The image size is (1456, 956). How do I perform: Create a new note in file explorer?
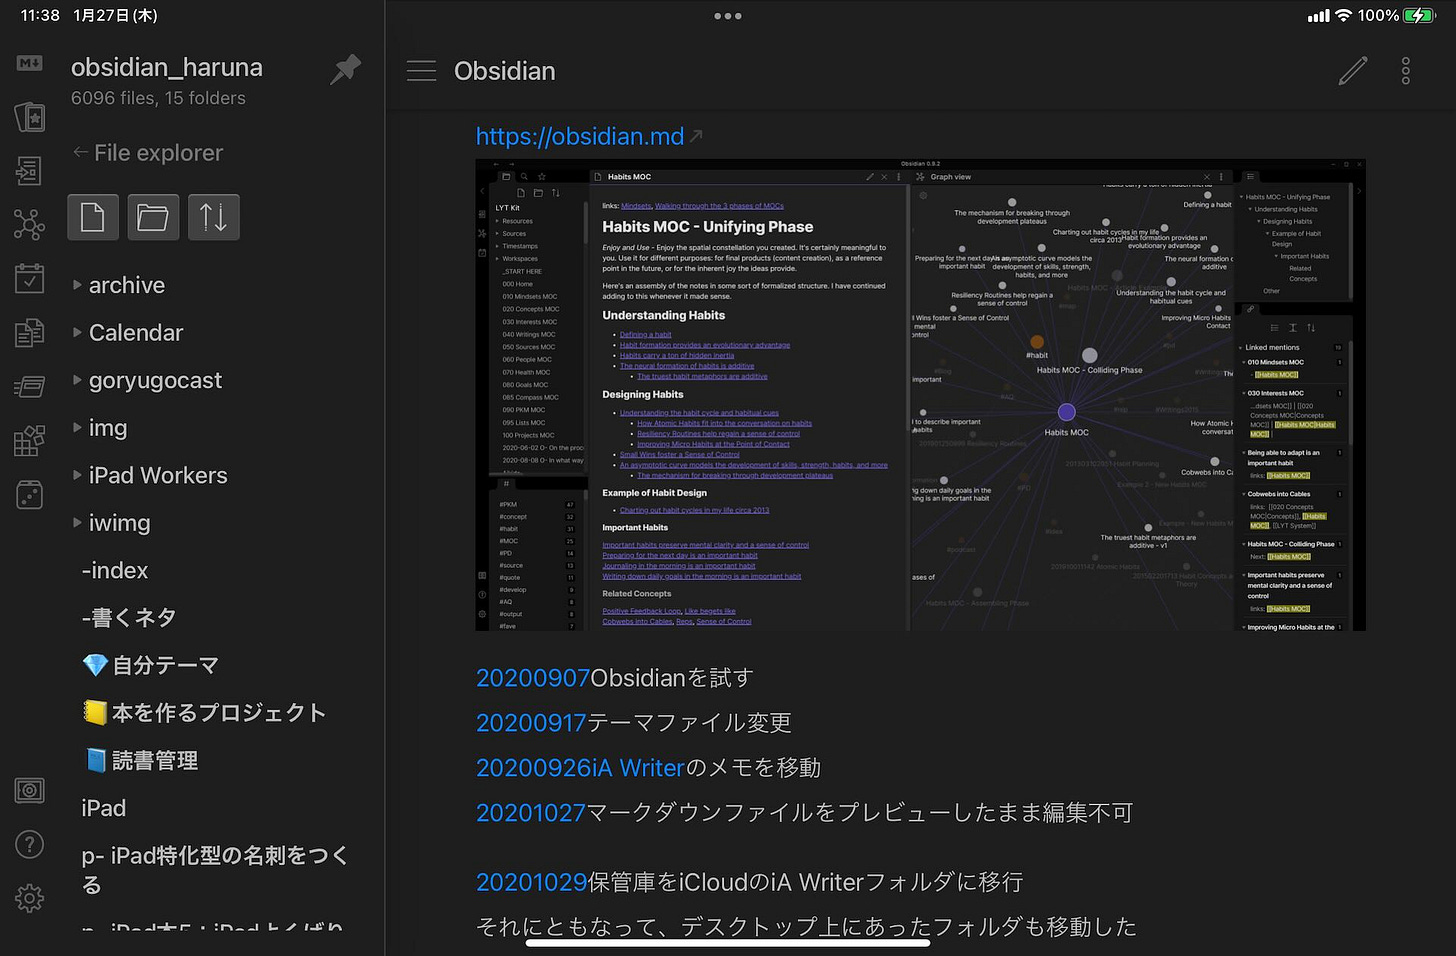coord(93,217)
